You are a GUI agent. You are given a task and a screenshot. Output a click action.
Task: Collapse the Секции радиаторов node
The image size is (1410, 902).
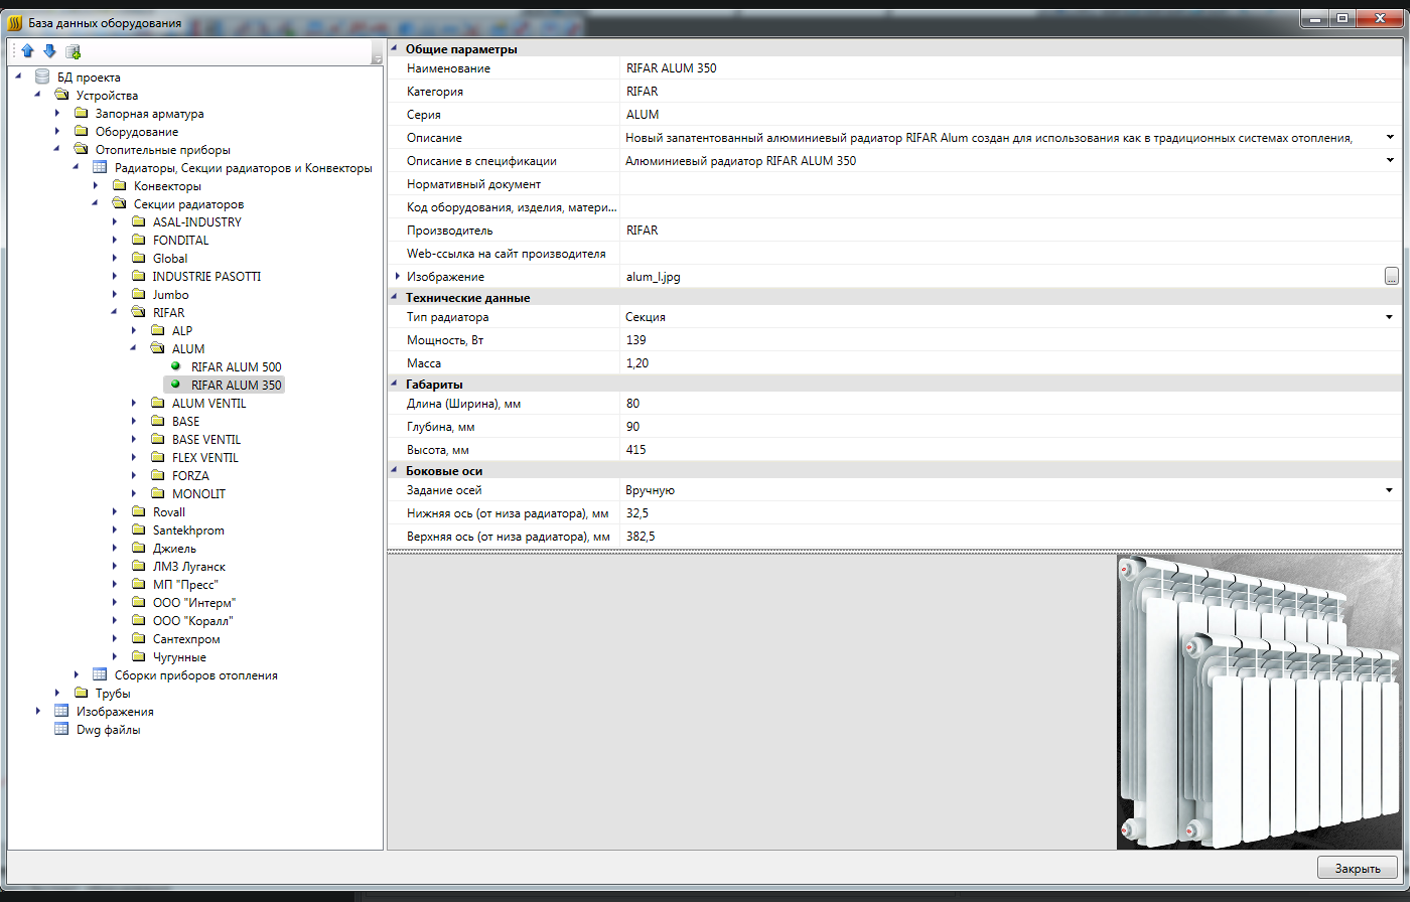(95, 203)
